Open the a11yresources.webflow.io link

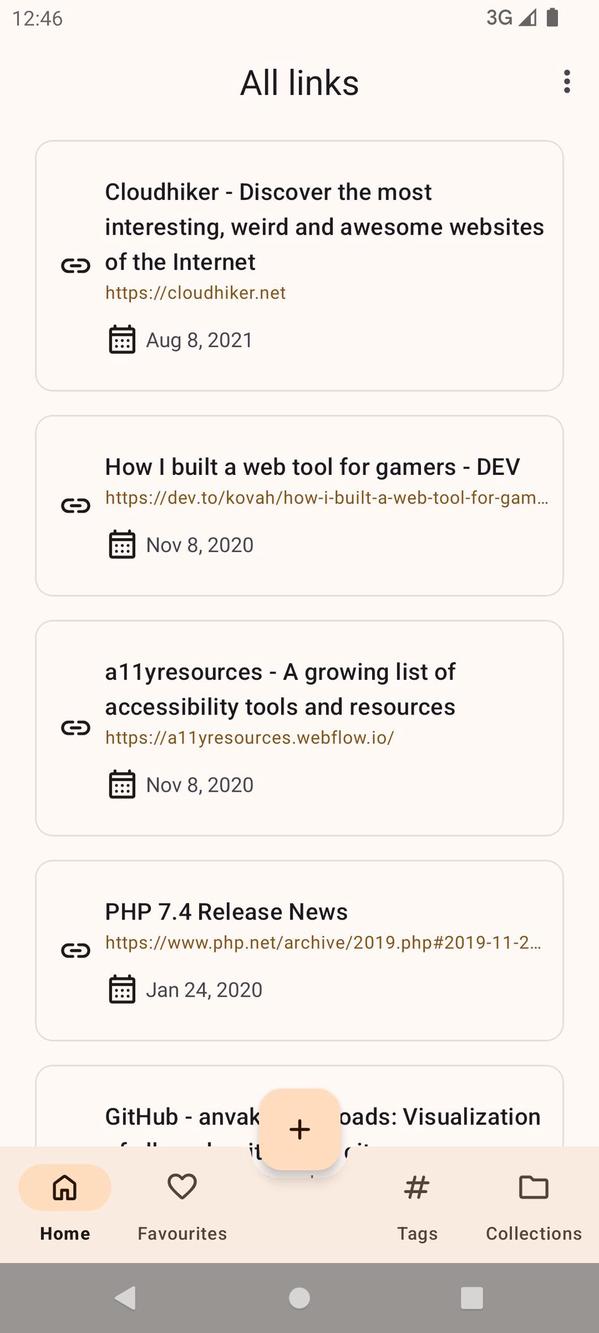tap(250, 737)
